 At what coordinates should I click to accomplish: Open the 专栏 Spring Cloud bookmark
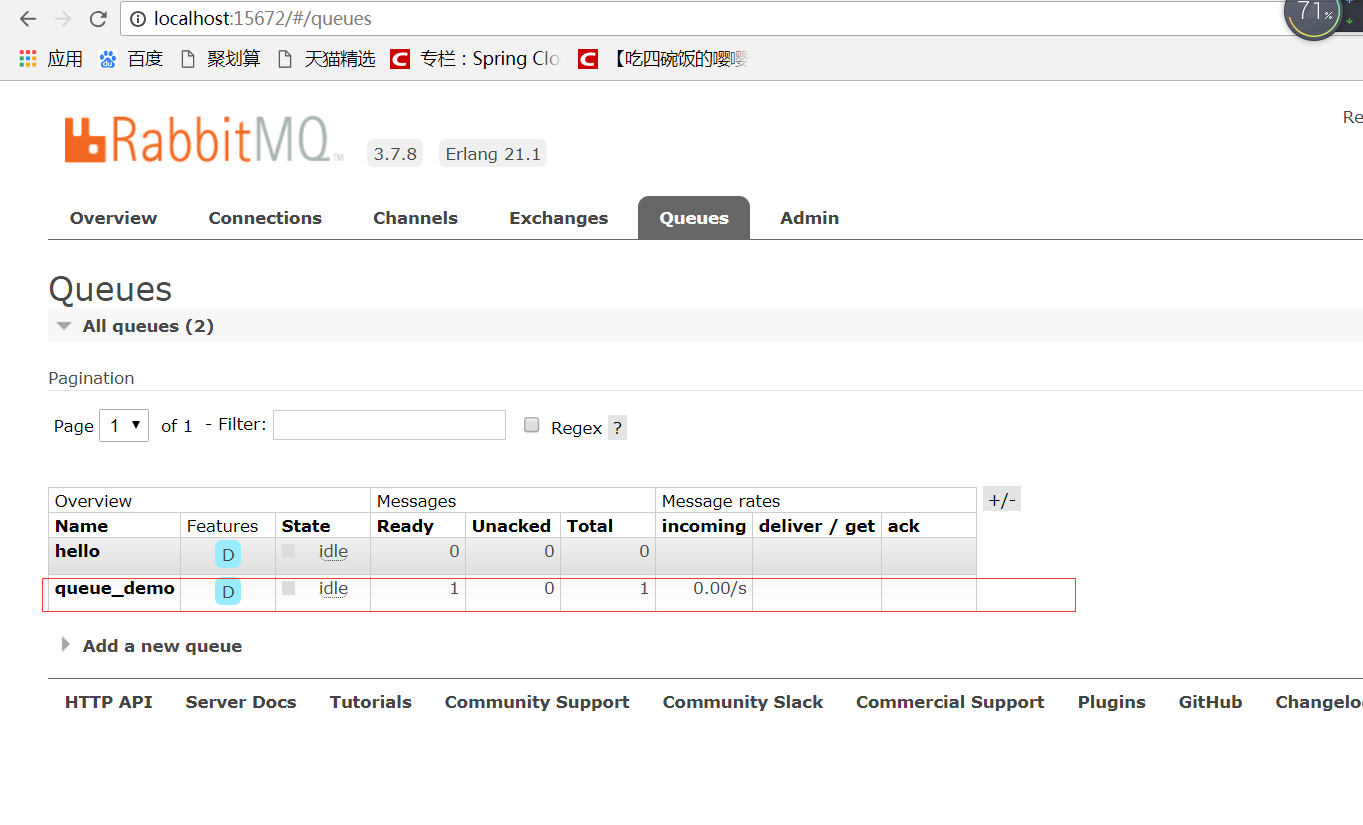coord(475,59)
